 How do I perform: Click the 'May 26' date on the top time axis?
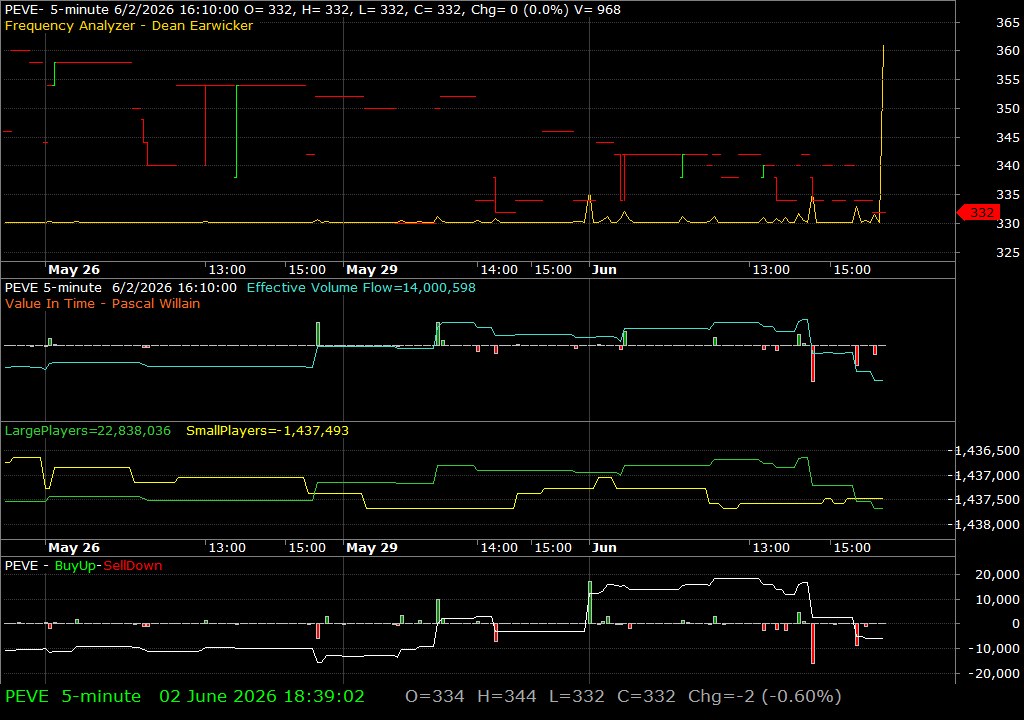click(74, 269)
